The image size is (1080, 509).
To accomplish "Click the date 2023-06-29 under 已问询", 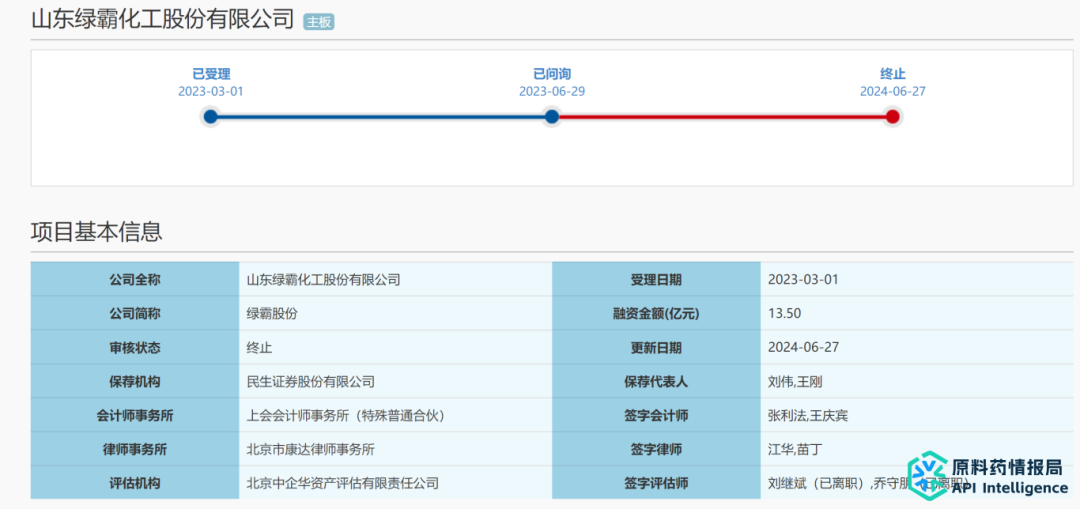I will pyautogui.click(x=552, y=91).
